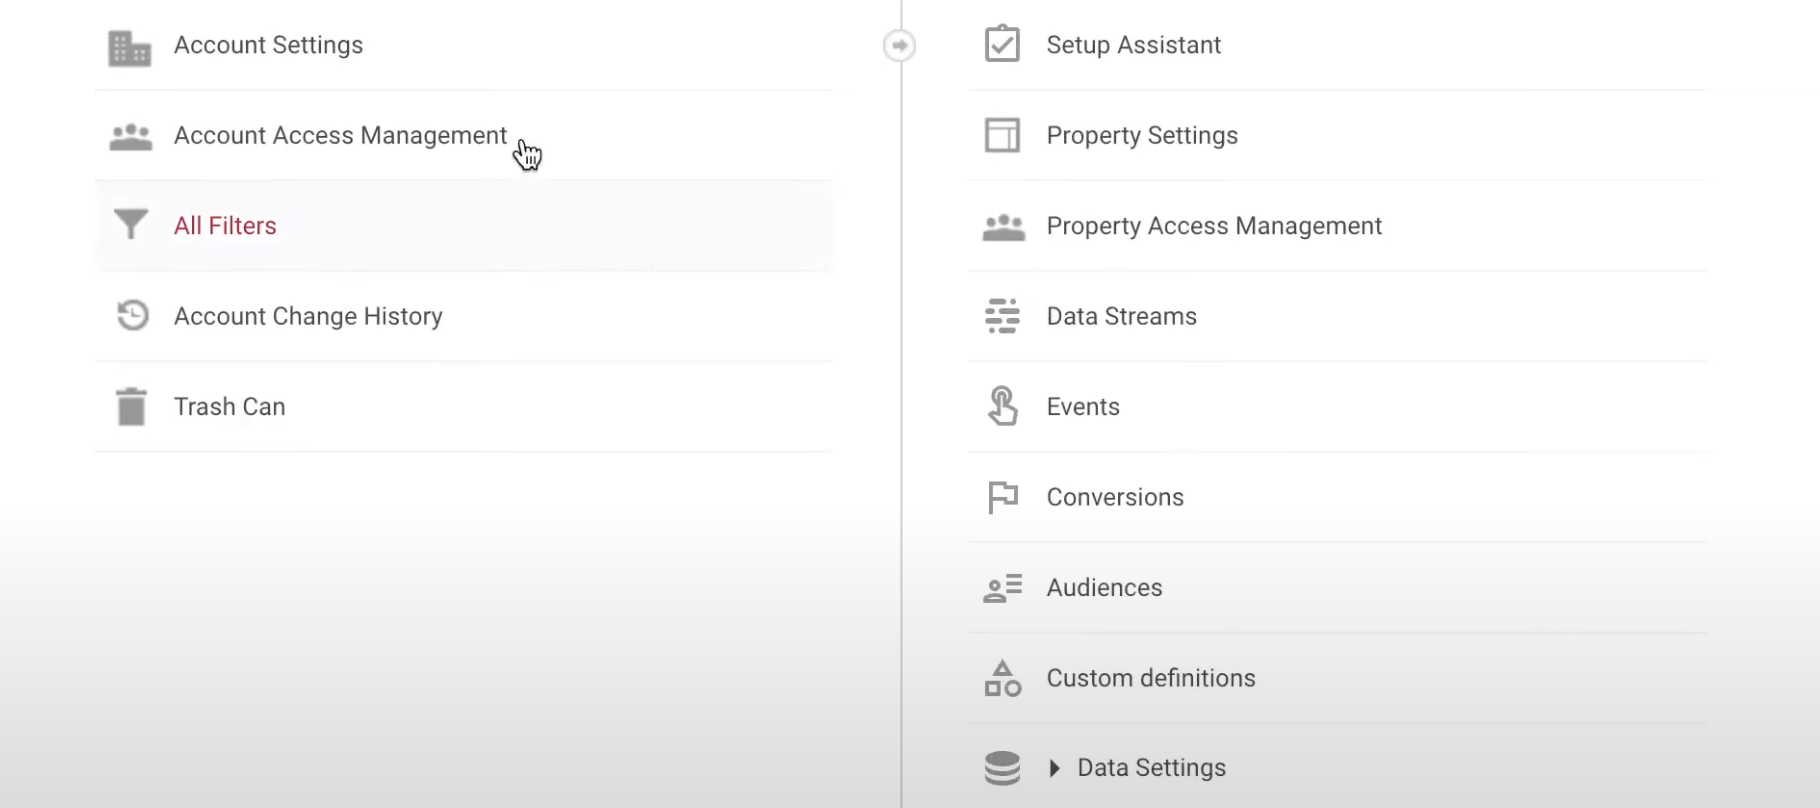Open Property Access Management

[1214, 226]
